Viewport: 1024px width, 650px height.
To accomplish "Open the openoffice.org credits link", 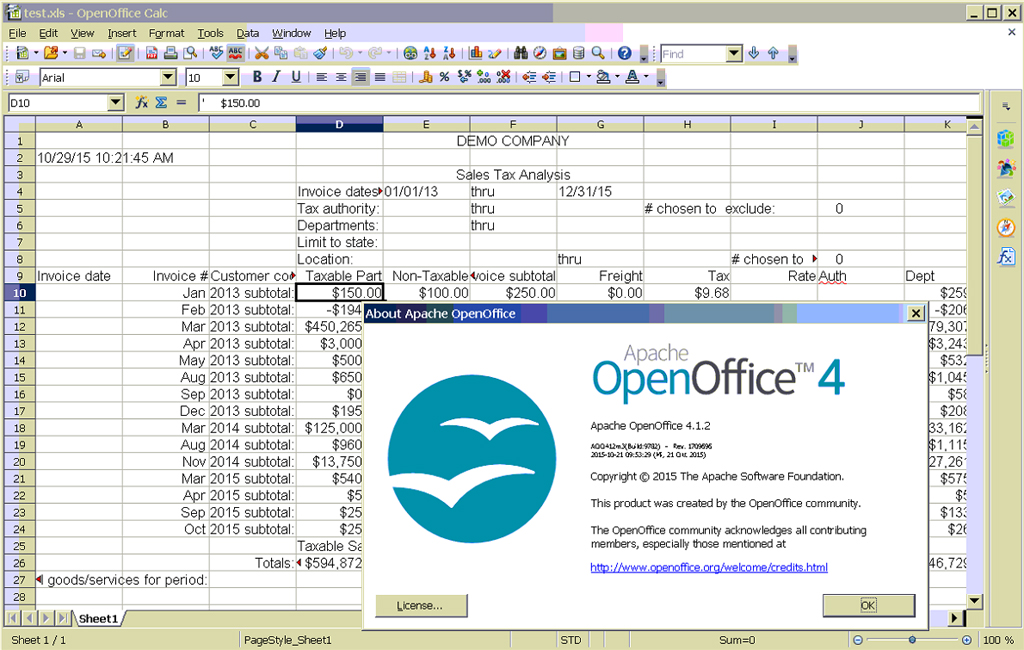I will coord(709,568).
